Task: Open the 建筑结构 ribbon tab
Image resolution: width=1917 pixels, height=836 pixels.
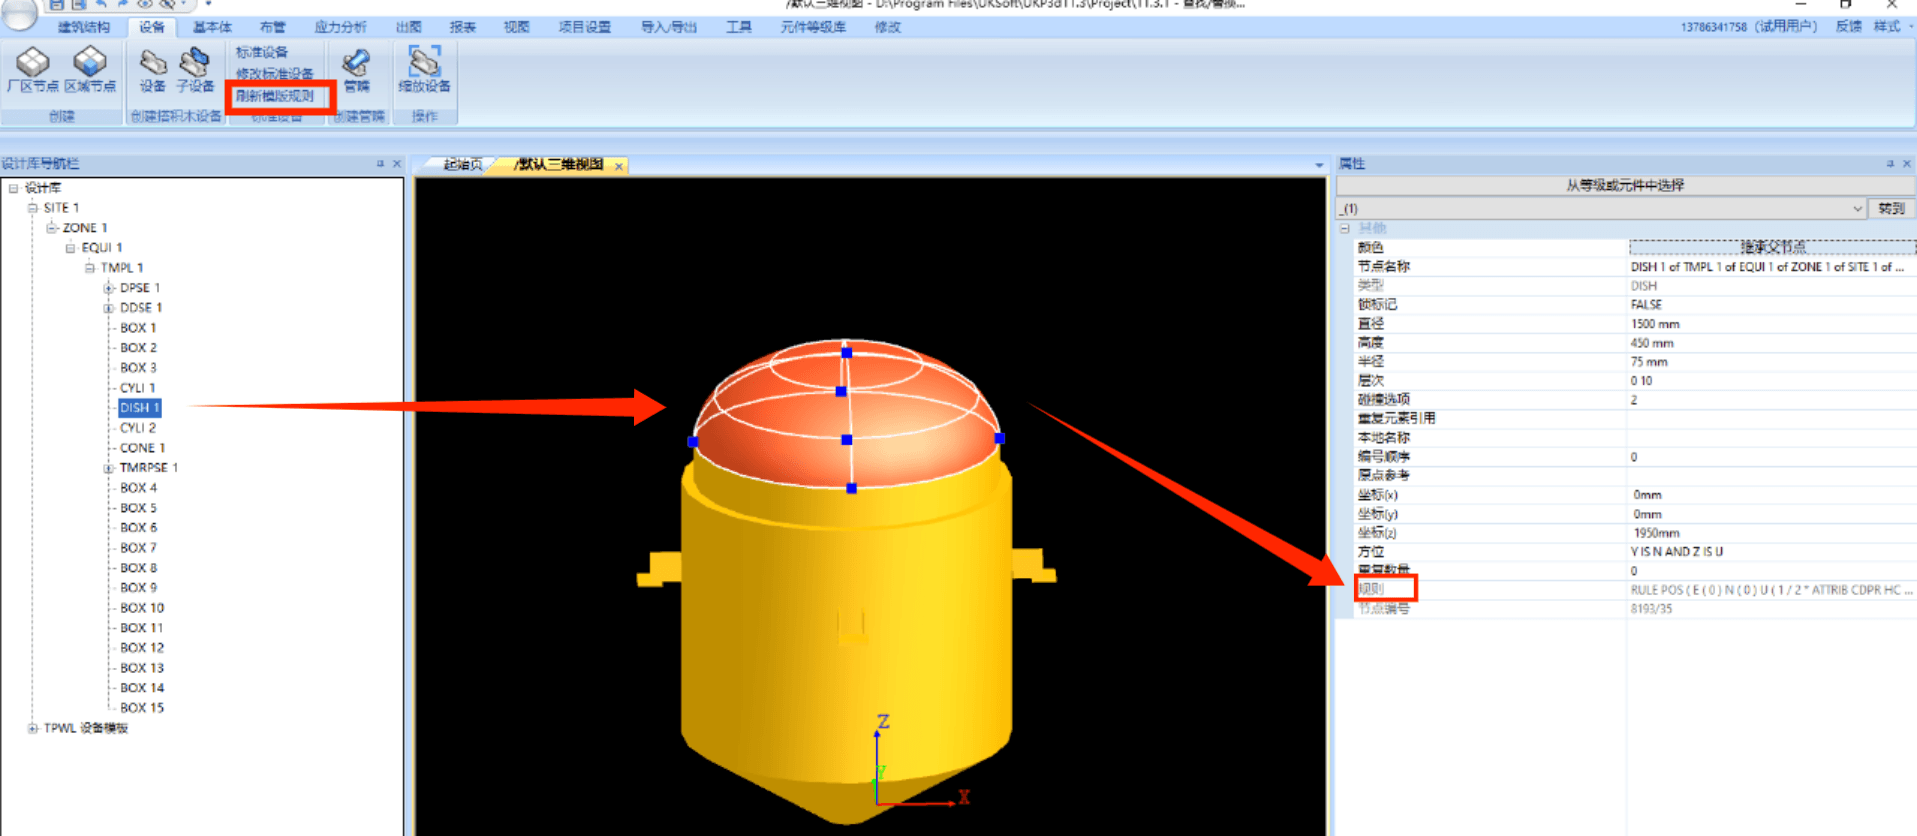Action: [x=84, y=27]
